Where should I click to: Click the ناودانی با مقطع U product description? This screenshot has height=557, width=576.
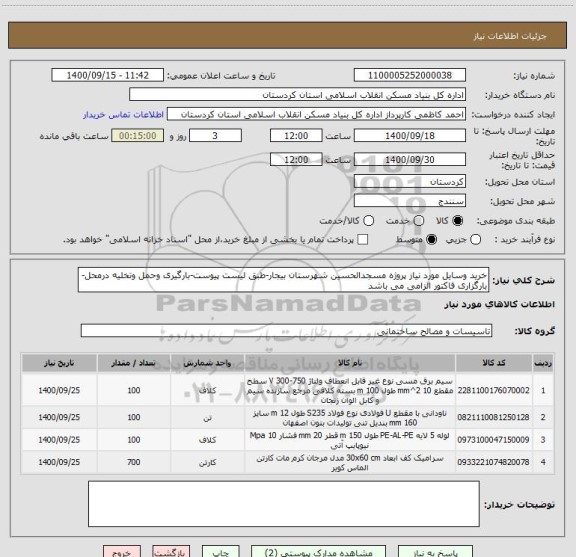(x=350, y=418)
